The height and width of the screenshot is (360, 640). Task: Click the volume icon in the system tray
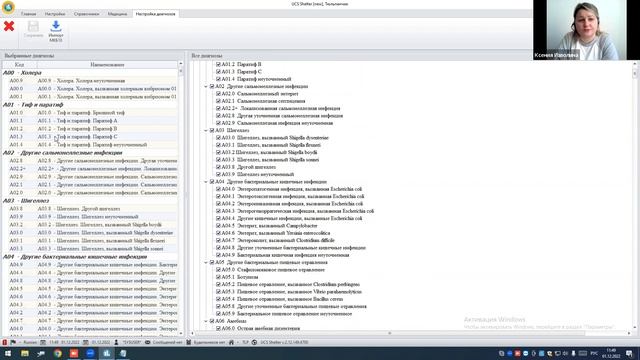(x=566, y=353)
